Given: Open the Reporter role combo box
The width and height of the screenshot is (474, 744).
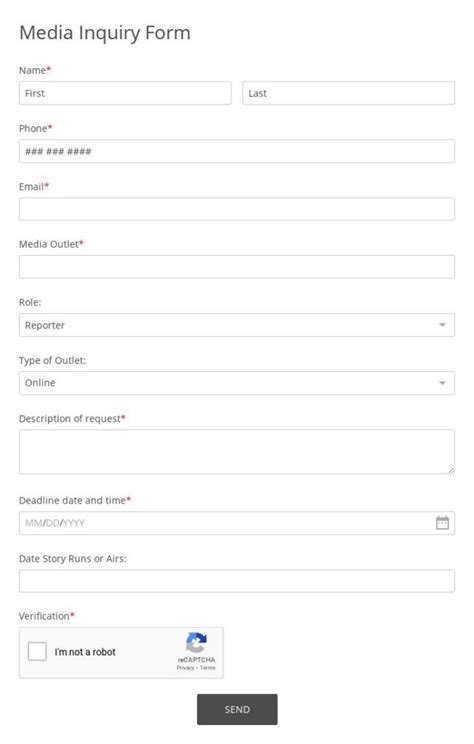Looking at the screenshot, I should pyautogui.click(x=237, y=325).
